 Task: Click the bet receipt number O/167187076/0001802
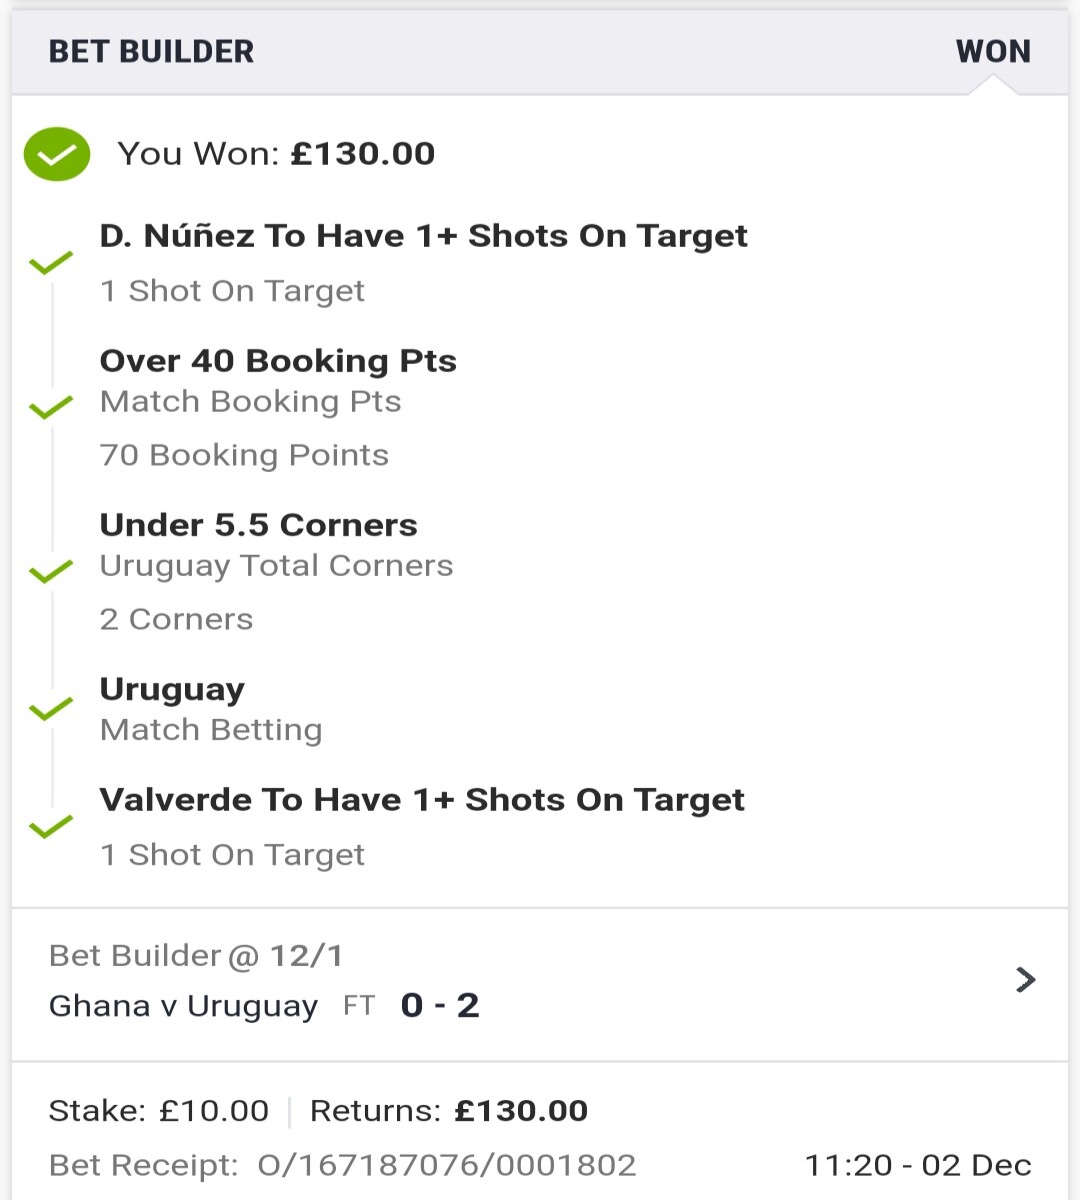click(x=446, y=1165)
